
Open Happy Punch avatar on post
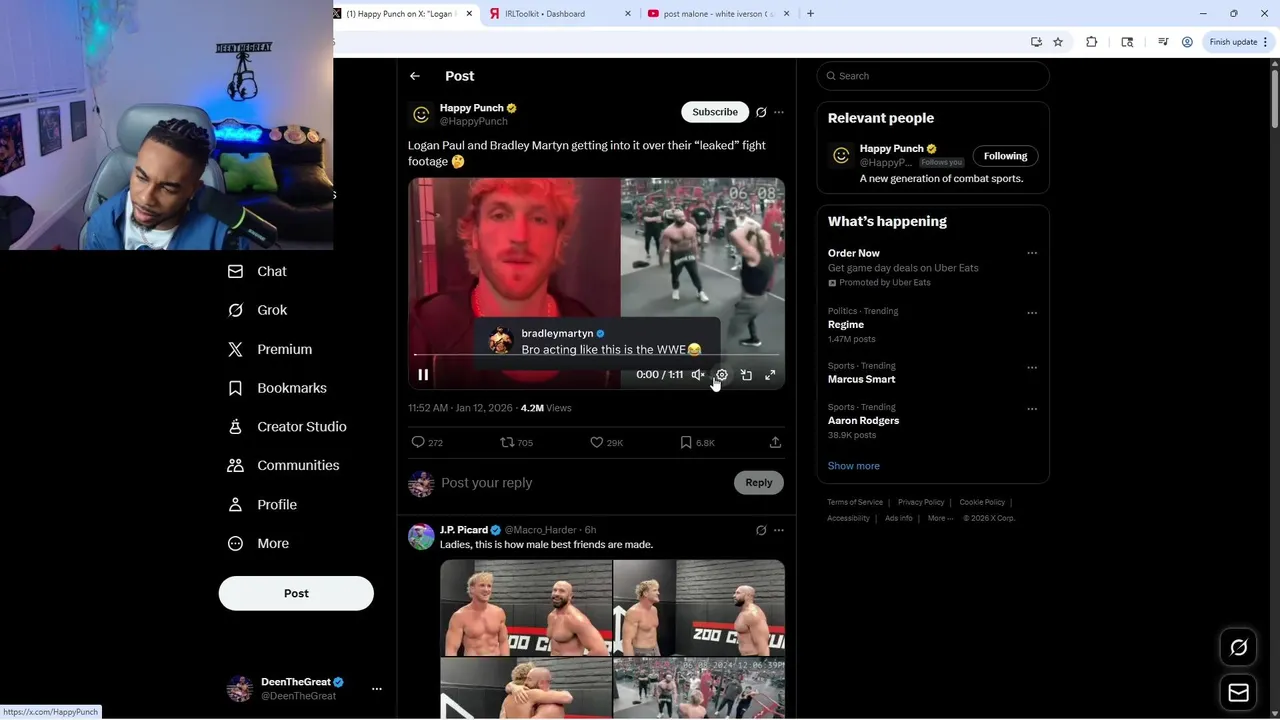coord(421,115)
